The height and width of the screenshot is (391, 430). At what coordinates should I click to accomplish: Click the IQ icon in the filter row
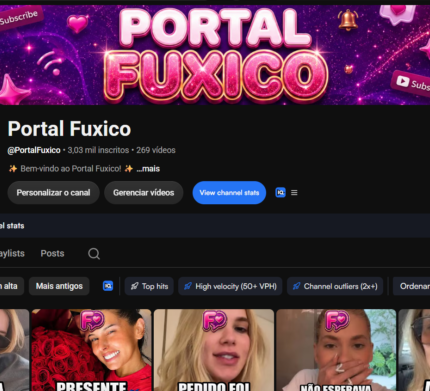click(x=108, y=286)
